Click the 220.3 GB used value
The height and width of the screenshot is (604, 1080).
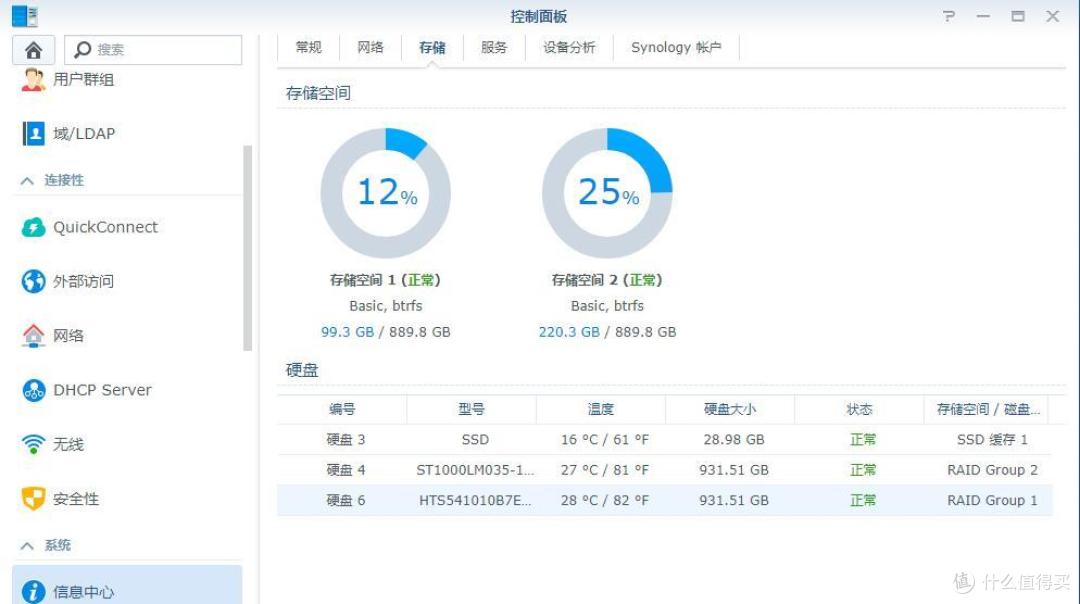click(569, 332)
